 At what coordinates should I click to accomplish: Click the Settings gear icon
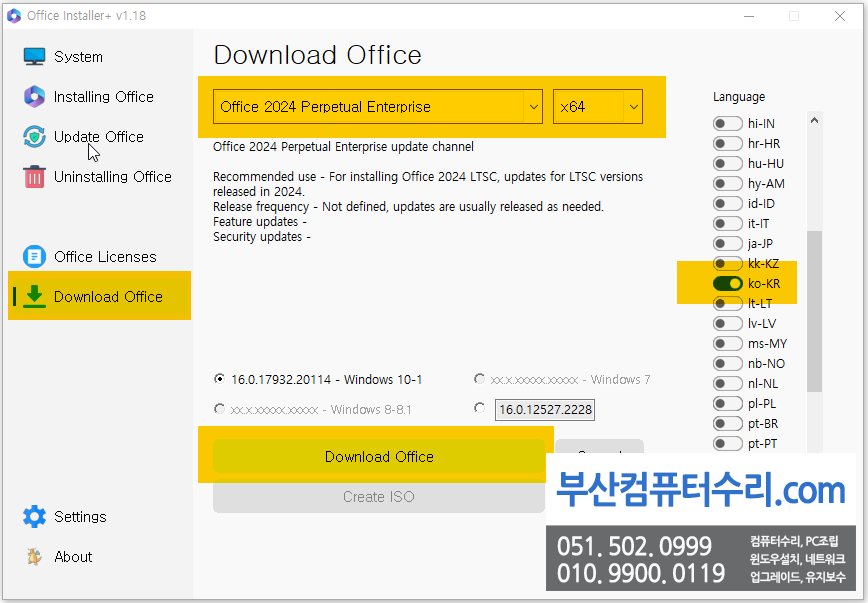point(34,516)
